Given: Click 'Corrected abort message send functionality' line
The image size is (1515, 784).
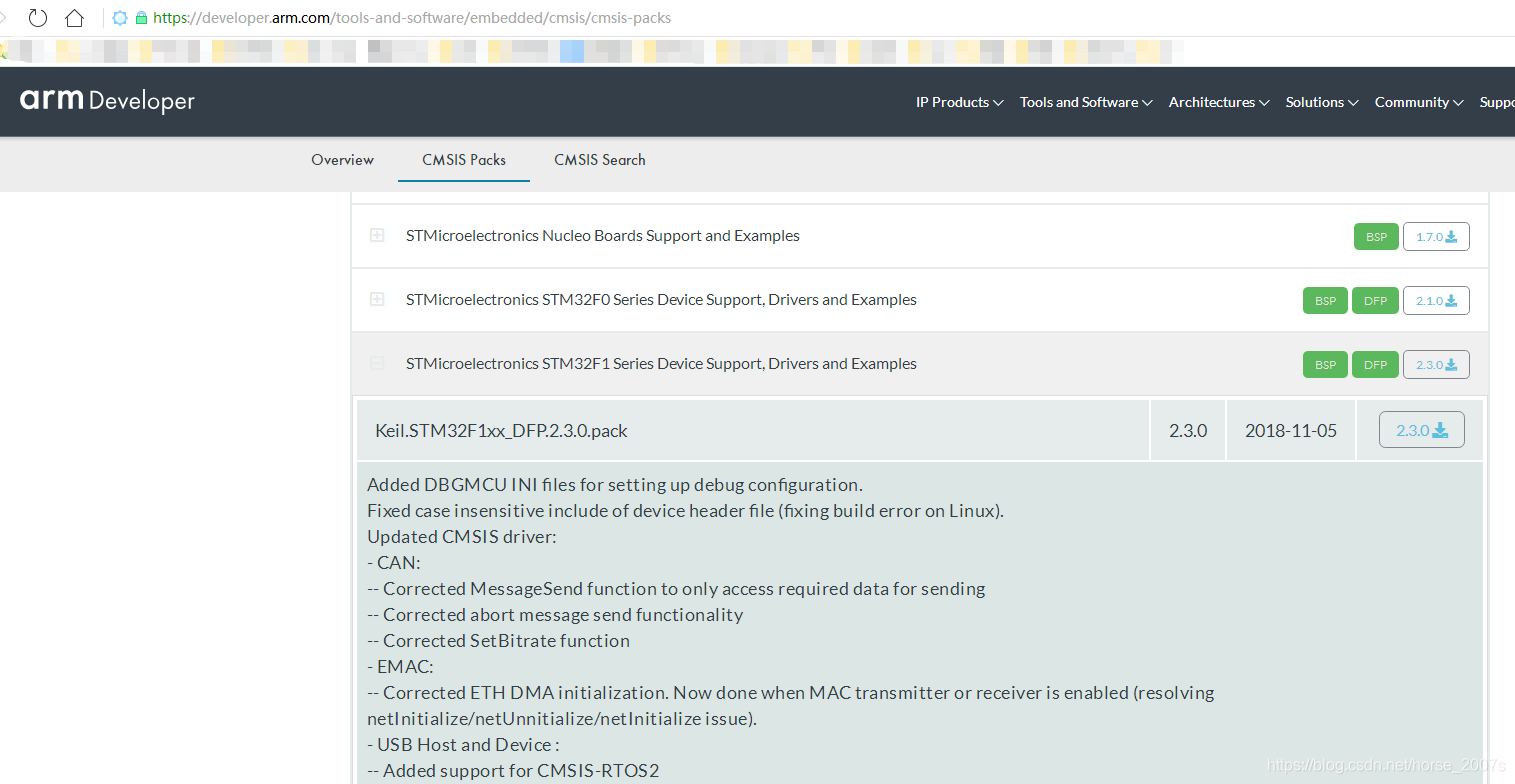Looking at the screenshot, I should [x=555, y=615].
